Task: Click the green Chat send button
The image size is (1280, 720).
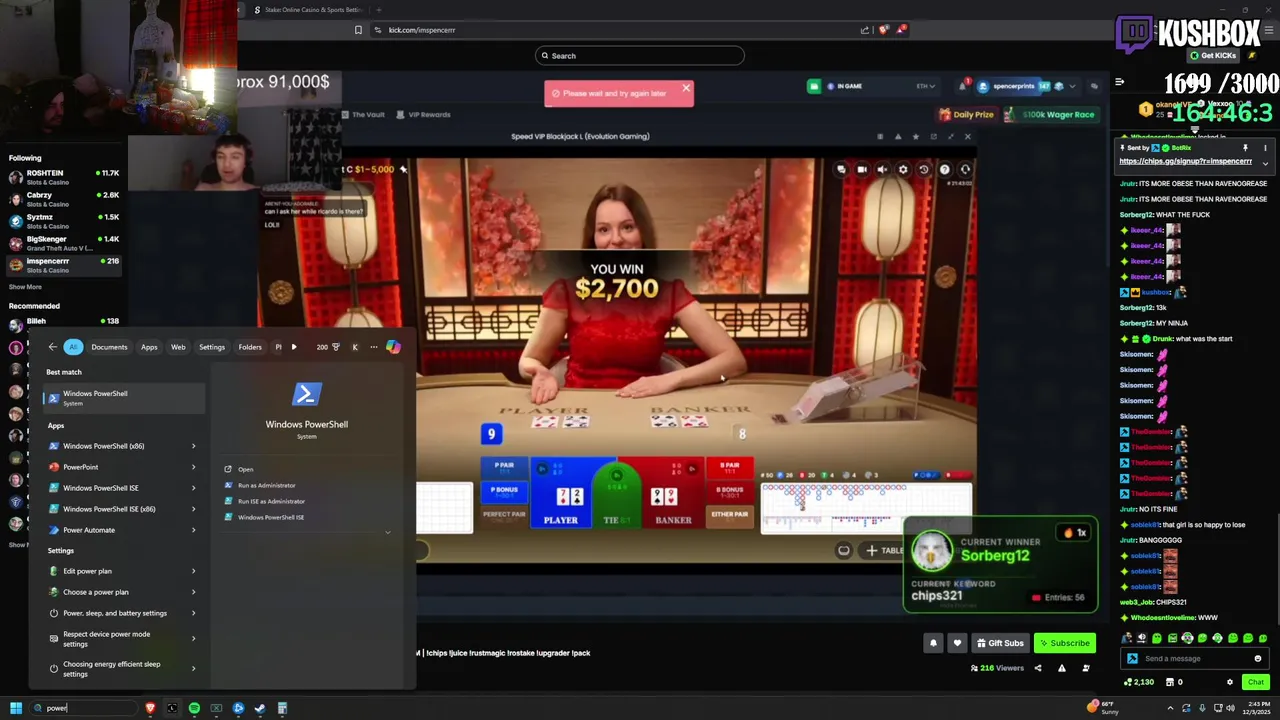Action: (1256, 682)
